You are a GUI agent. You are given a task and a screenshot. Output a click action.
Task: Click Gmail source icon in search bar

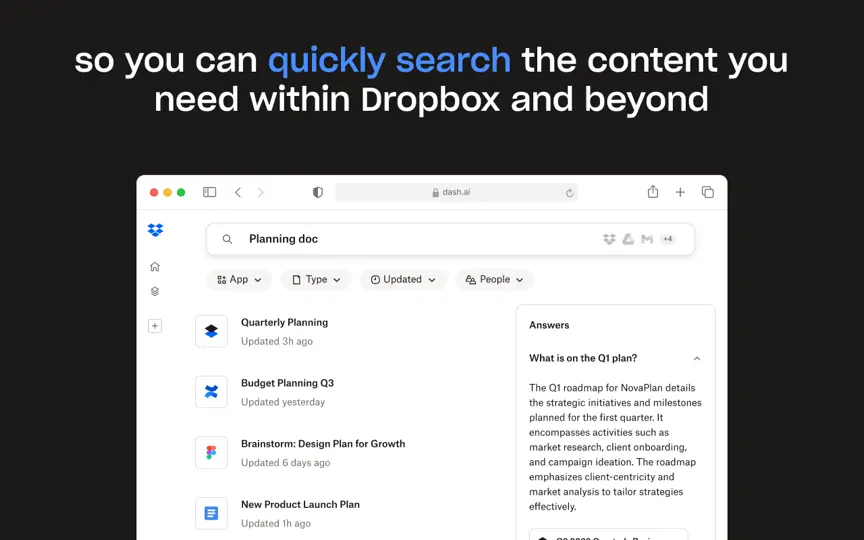point(647,239)
